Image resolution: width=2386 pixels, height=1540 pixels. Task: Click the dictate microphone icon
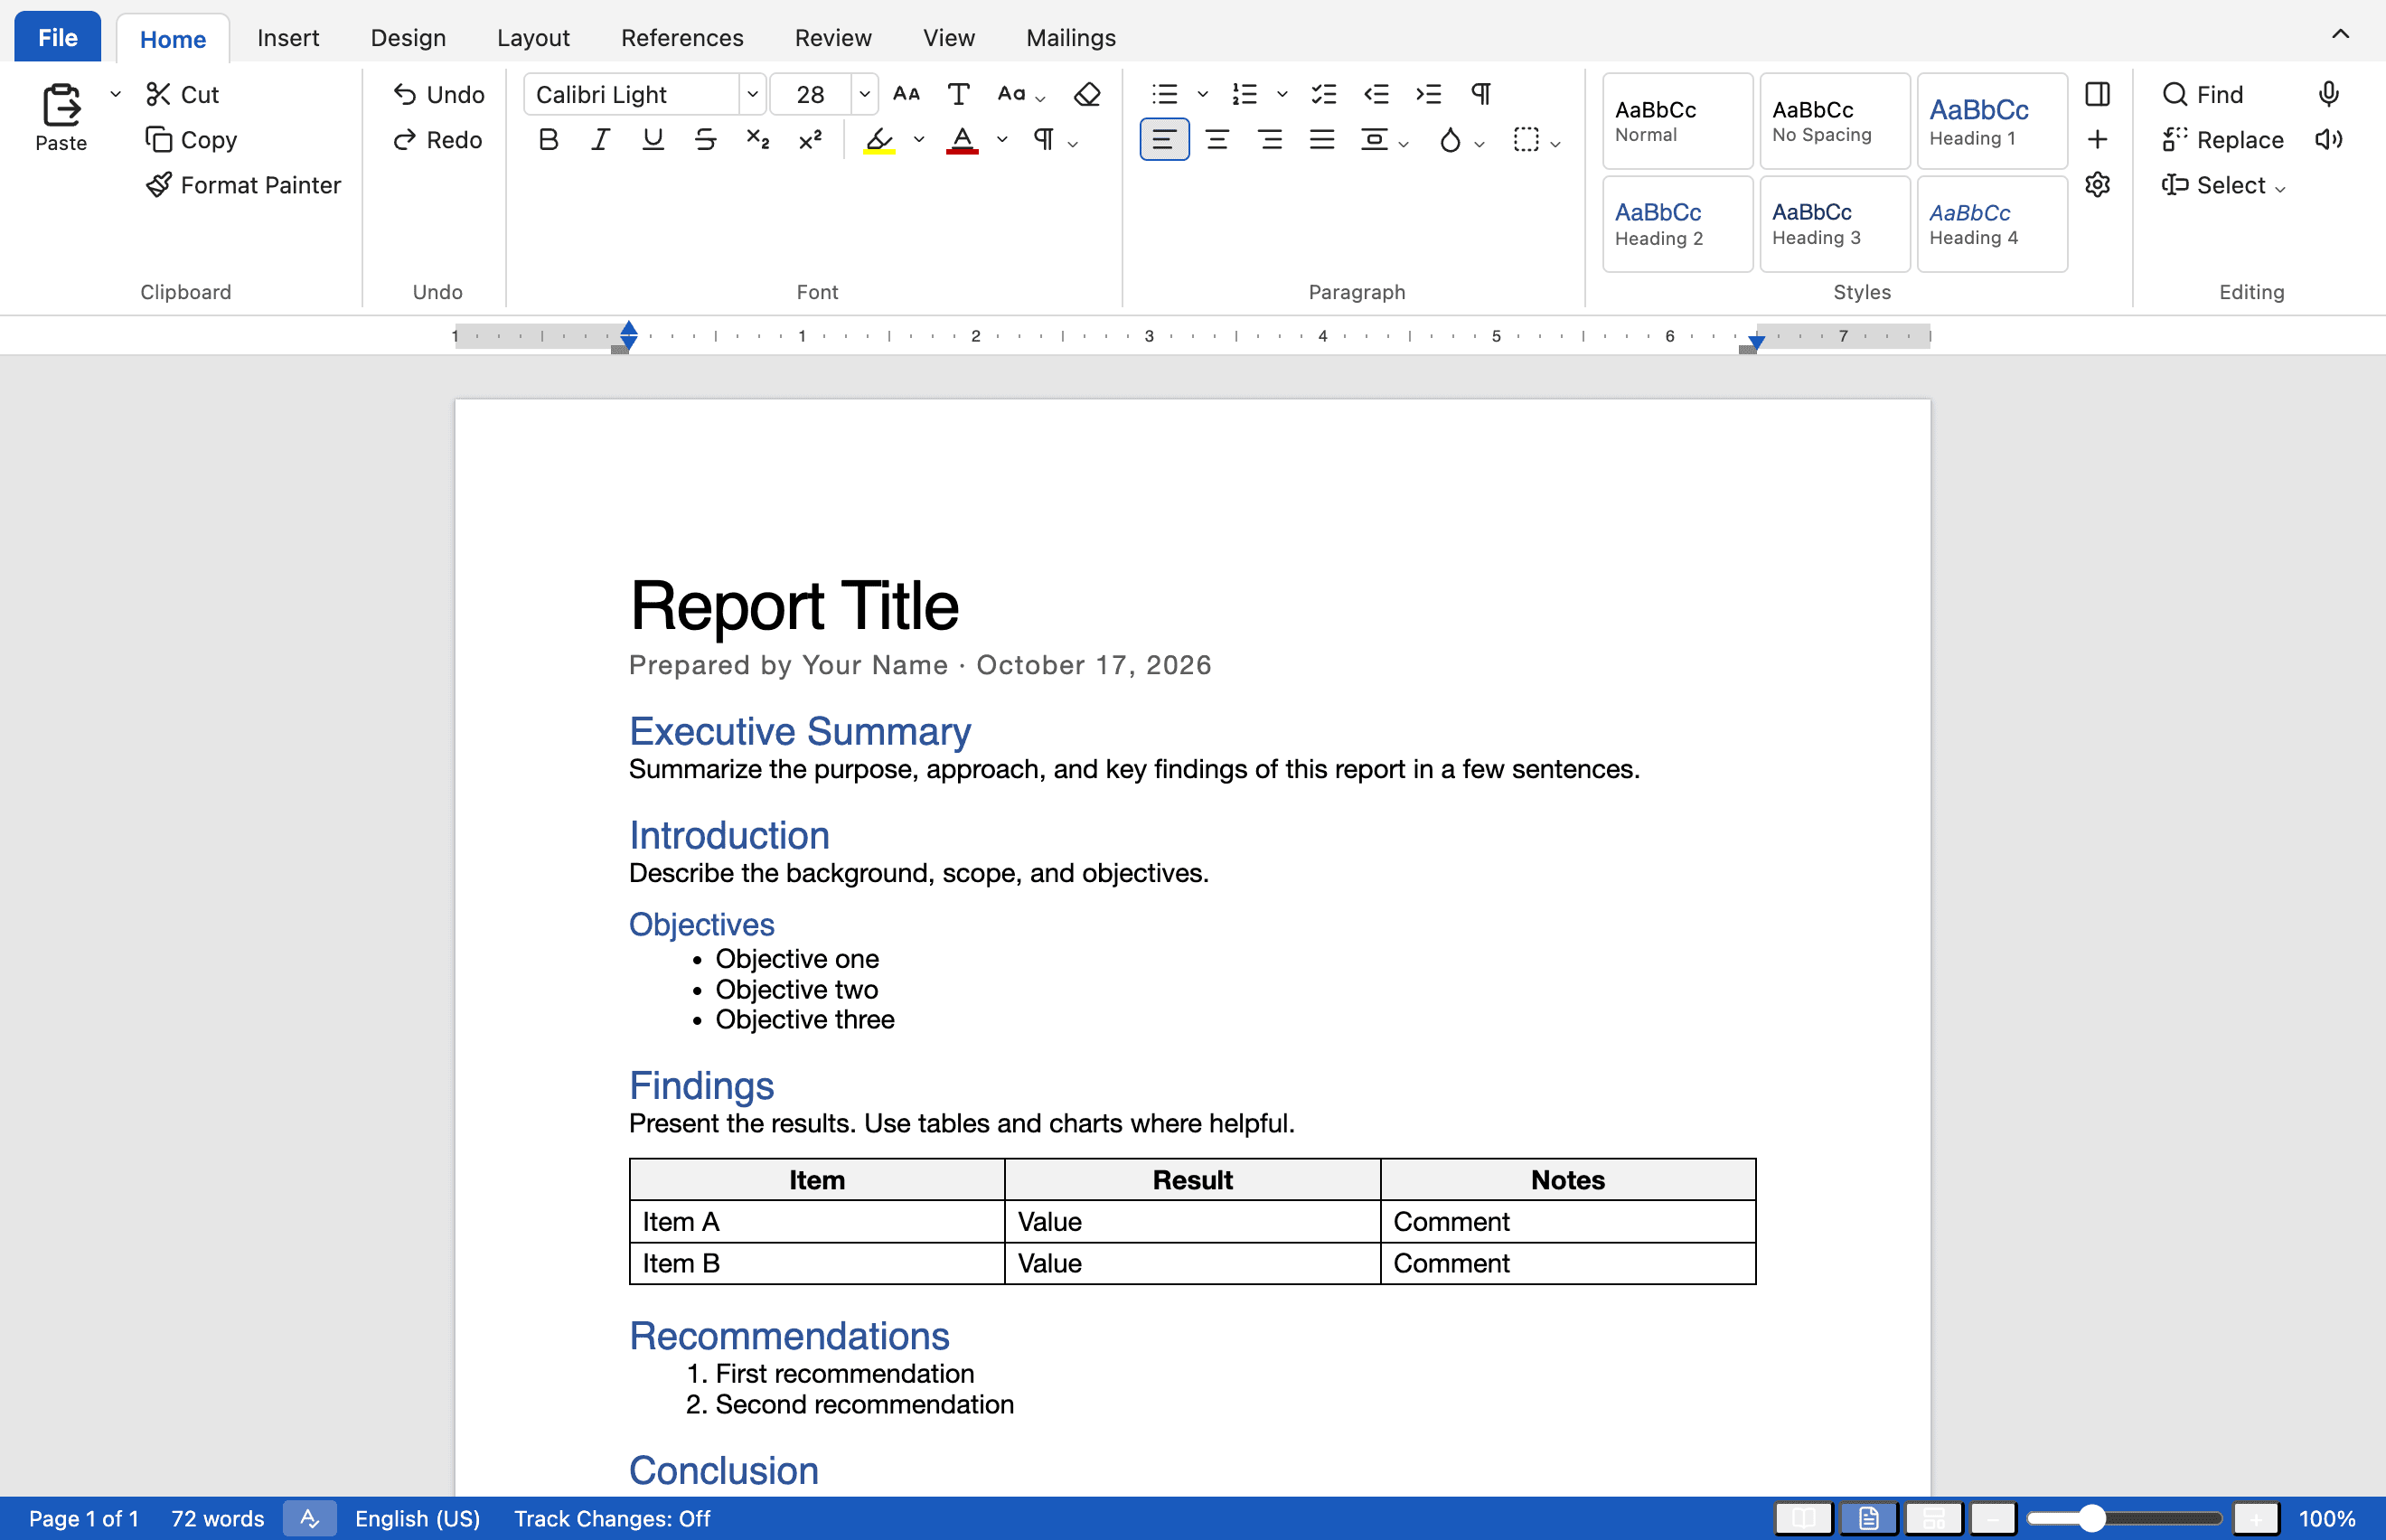[2328, 94]
